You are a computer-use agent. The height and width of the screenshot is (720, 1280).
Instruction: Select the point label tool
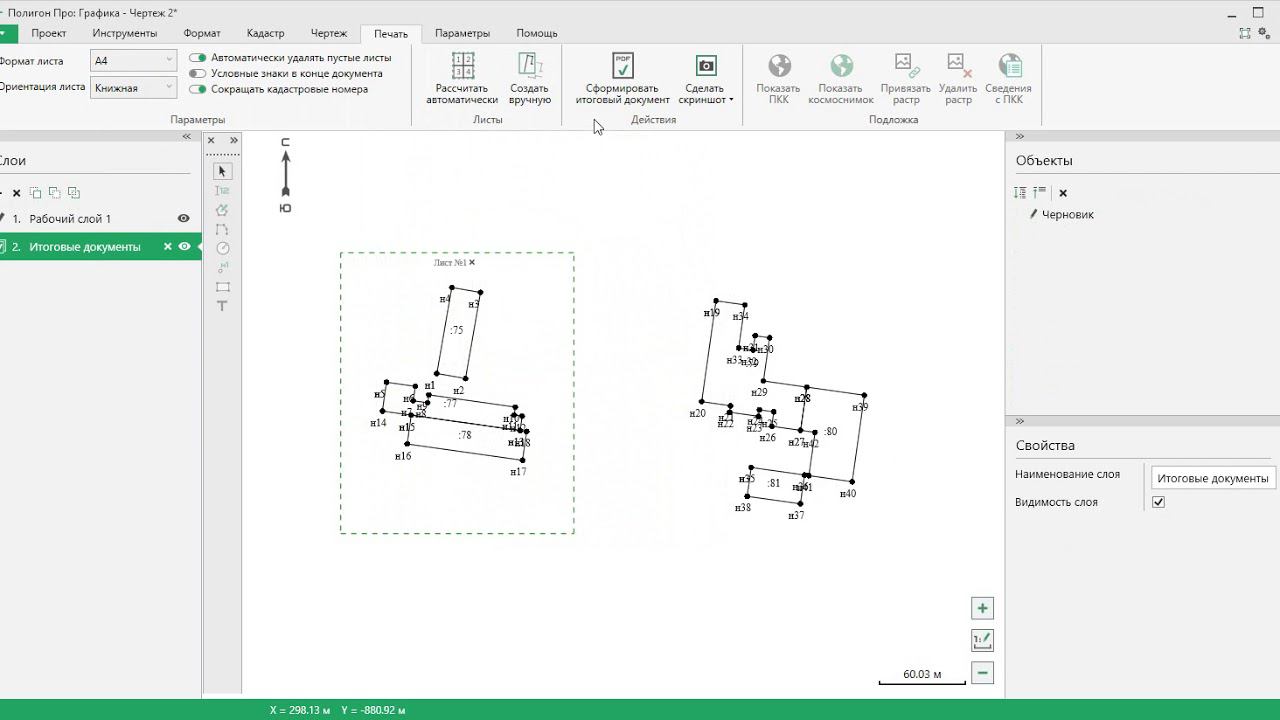click(x=223, y=267)
